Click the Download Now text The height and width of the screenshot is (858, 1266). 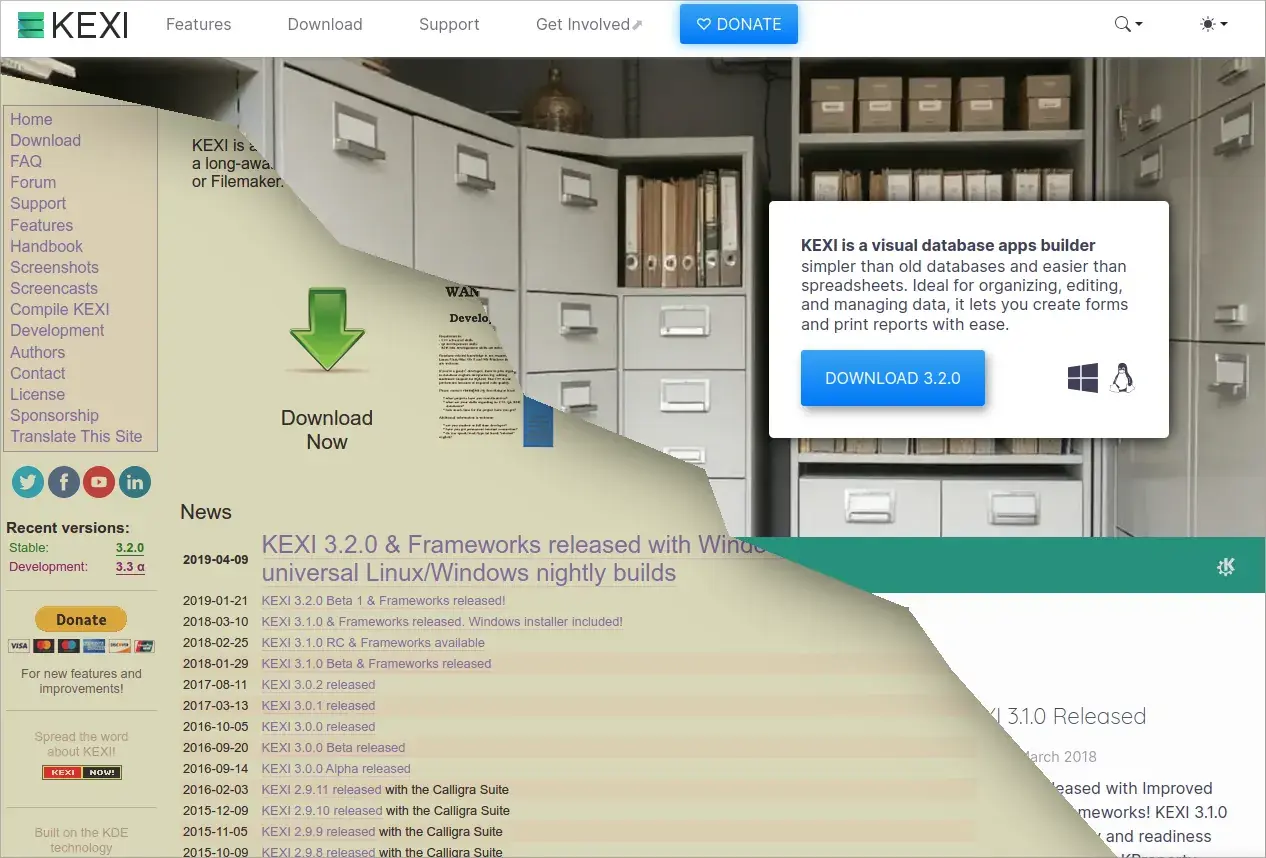[327, 430]
